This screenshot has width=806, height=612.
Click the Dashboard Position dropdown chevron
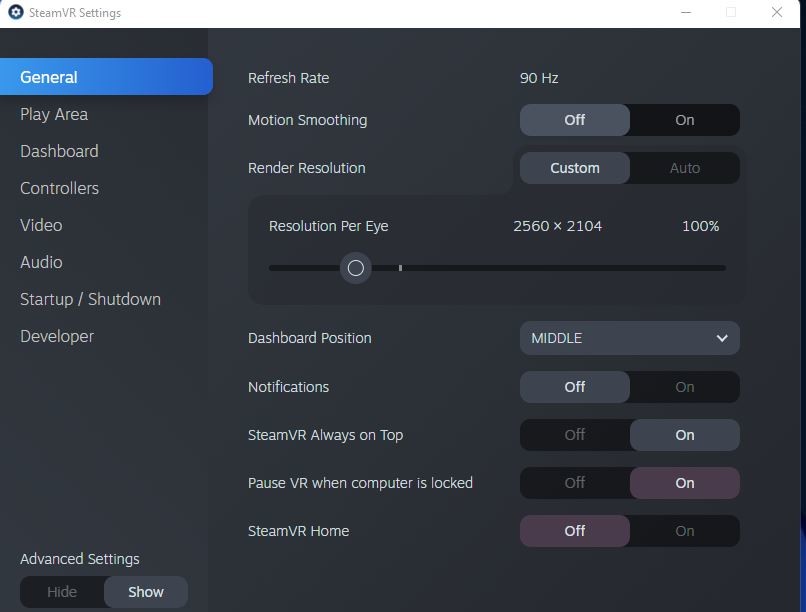(722, 338)
